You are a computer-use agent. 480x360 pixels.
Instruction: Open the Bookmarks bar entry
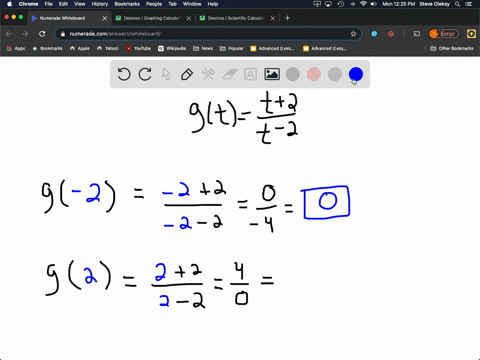[x=47, y=48]
